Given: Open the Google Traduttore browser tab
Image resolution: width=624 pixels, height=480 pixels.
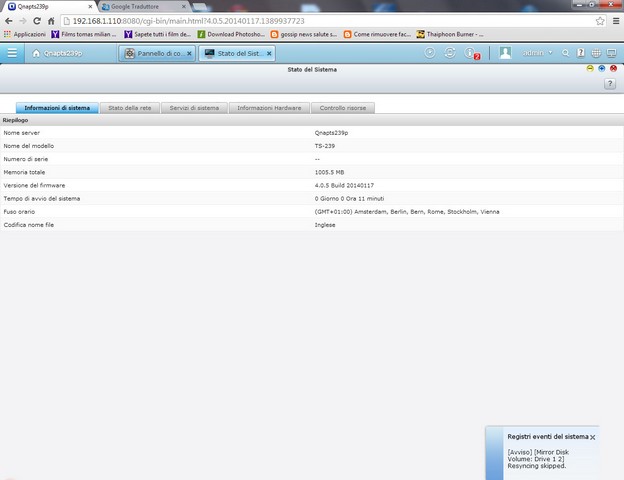Looking at the screenshot, I should 142,6.
